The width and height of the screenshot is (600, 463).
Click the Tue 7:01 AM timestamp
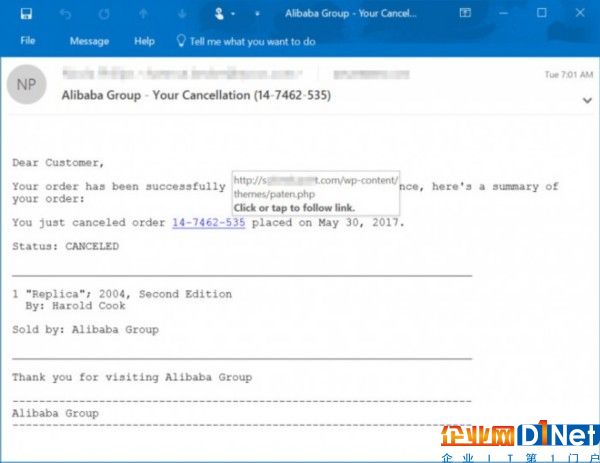click(569, 75)
